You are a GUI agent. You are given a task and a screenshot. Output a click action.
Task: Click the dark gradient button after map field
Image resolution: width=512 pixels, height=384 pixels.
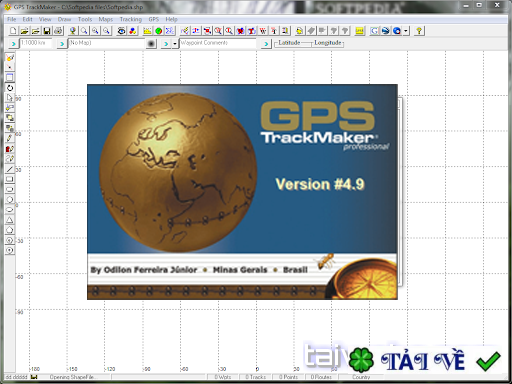(x=151, y=44)
